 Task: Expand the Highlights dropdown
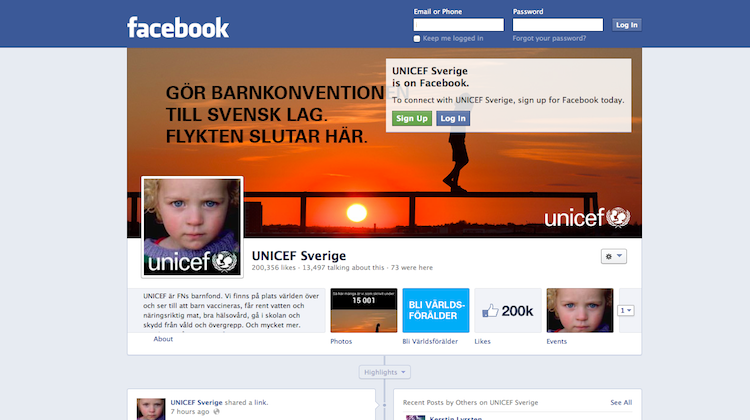pyautogui.click(x=385, y=372)
